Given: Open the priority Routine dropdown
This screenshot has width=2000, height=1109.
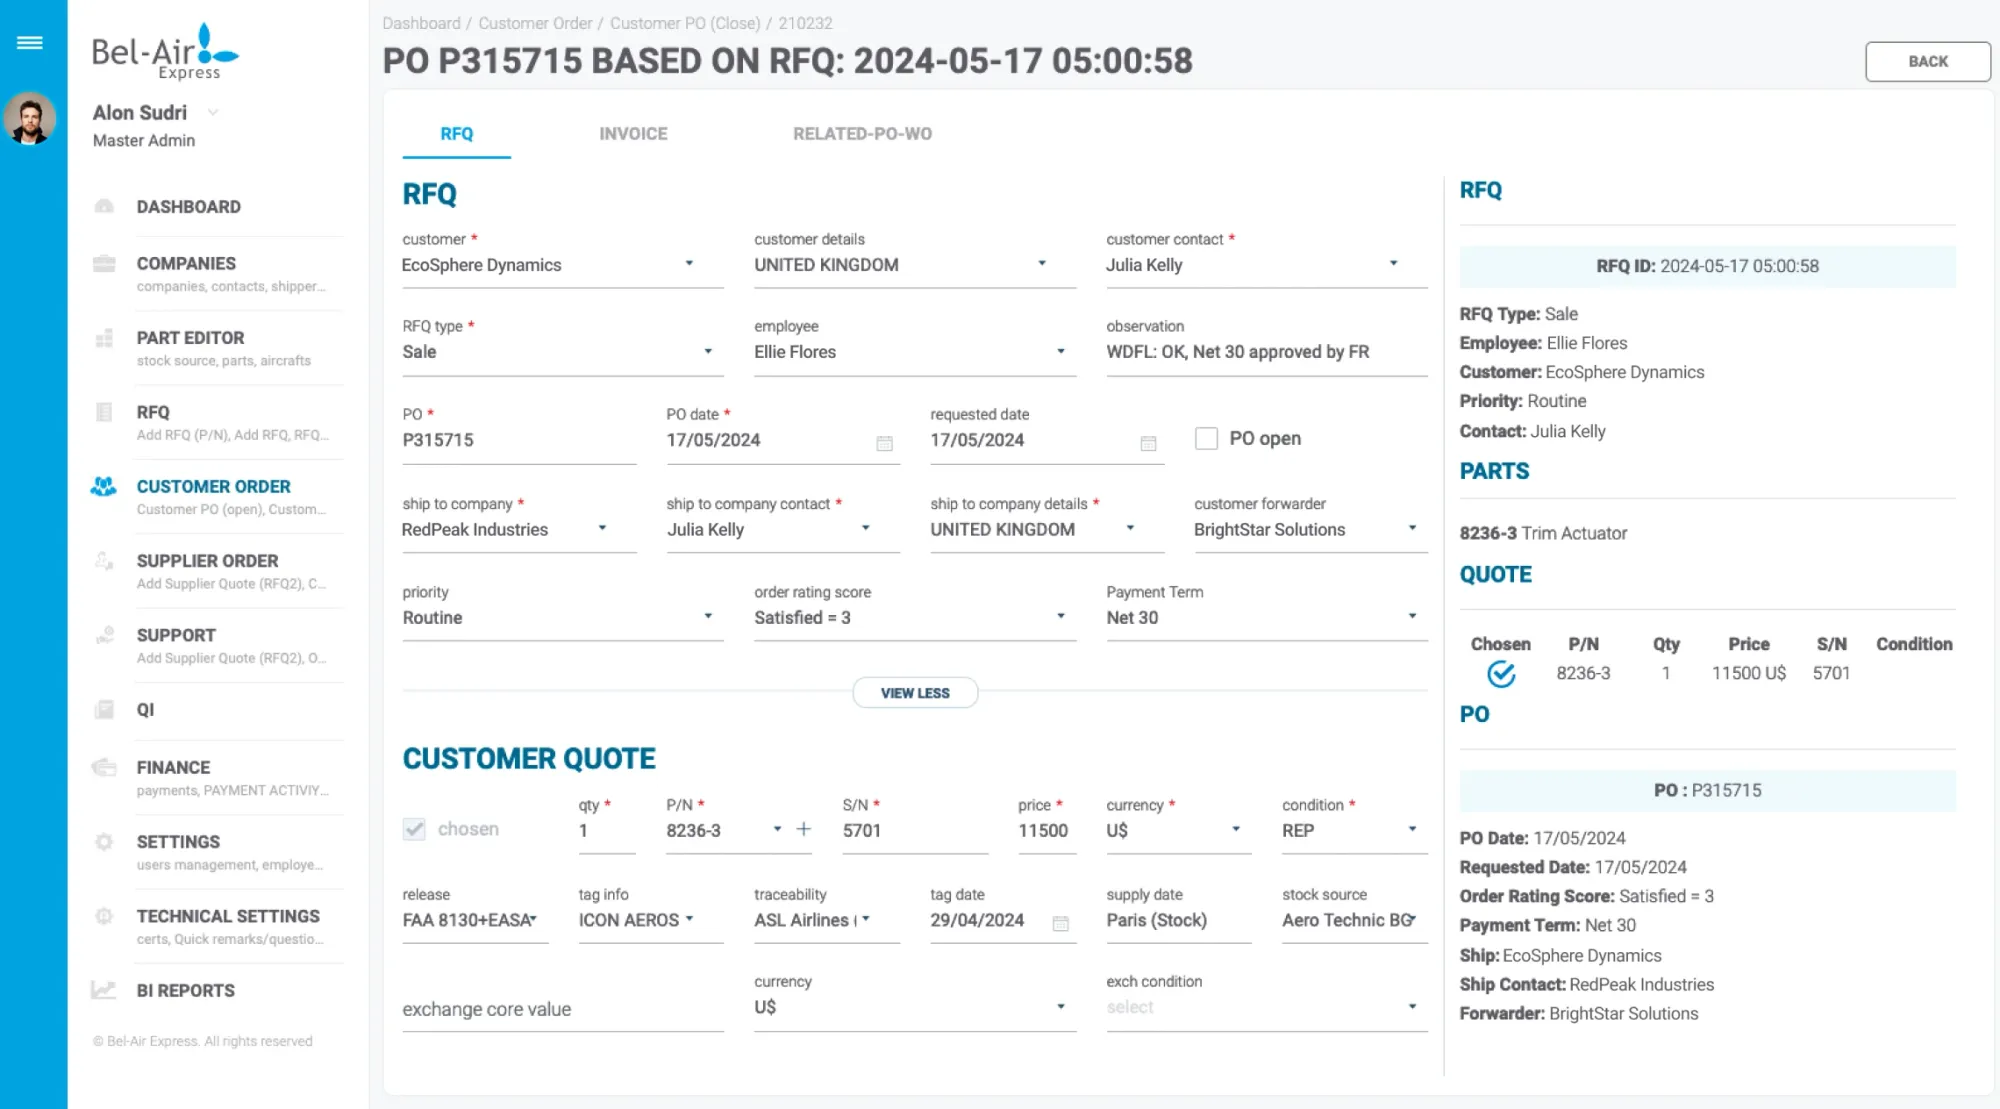Looking at the screenshot, I should point(562,618).
